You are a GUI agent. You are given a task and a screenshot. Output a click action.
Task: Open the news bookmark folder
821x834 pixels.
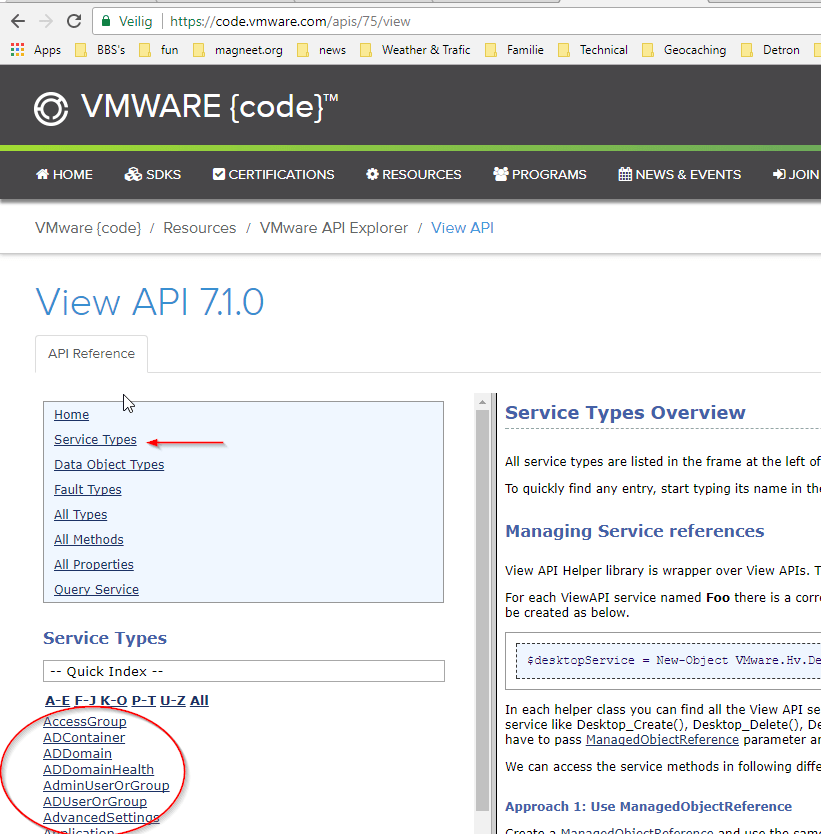pyautogui.click(x=322, y=50)
